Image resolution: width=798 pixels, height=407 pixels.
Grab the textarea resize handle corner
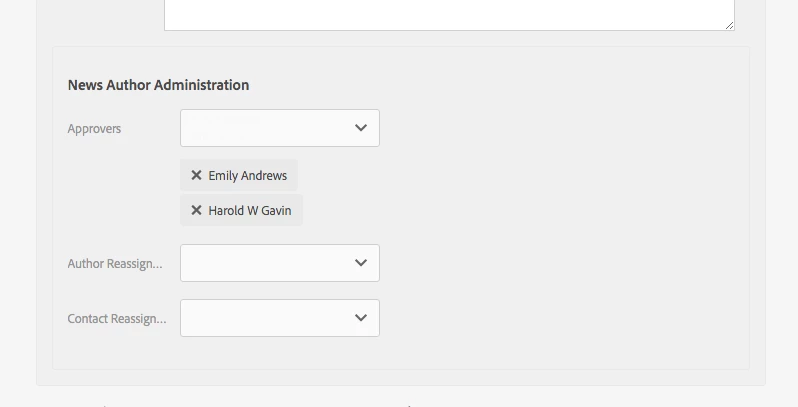pyautogui.click(x=729, y=24)
